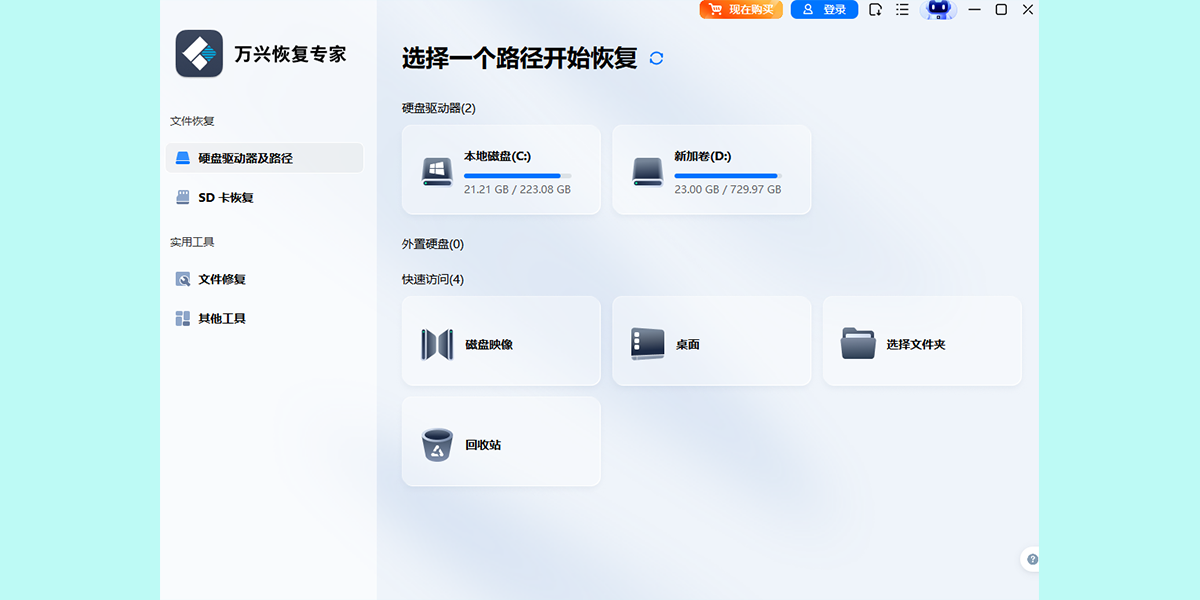Image resolution: width=1200 pixels, height=600 pixels.
Task: Click the 万兴恢复专家 app logo
Action: coord(199,53)
